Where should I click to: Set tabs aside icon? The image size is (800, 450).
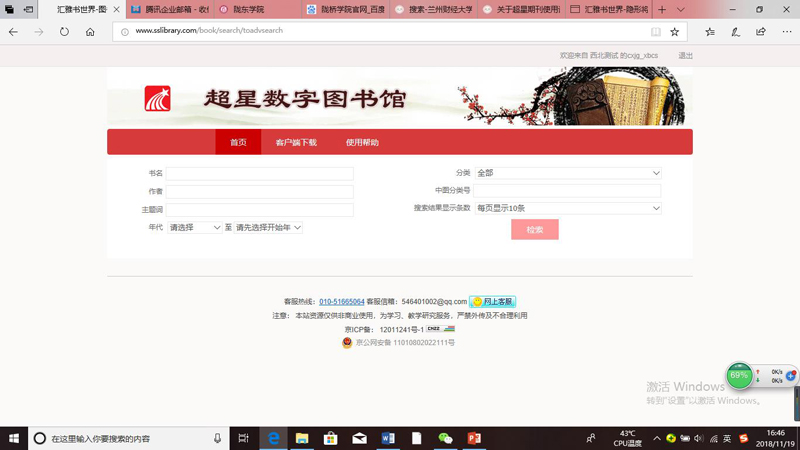28,9
